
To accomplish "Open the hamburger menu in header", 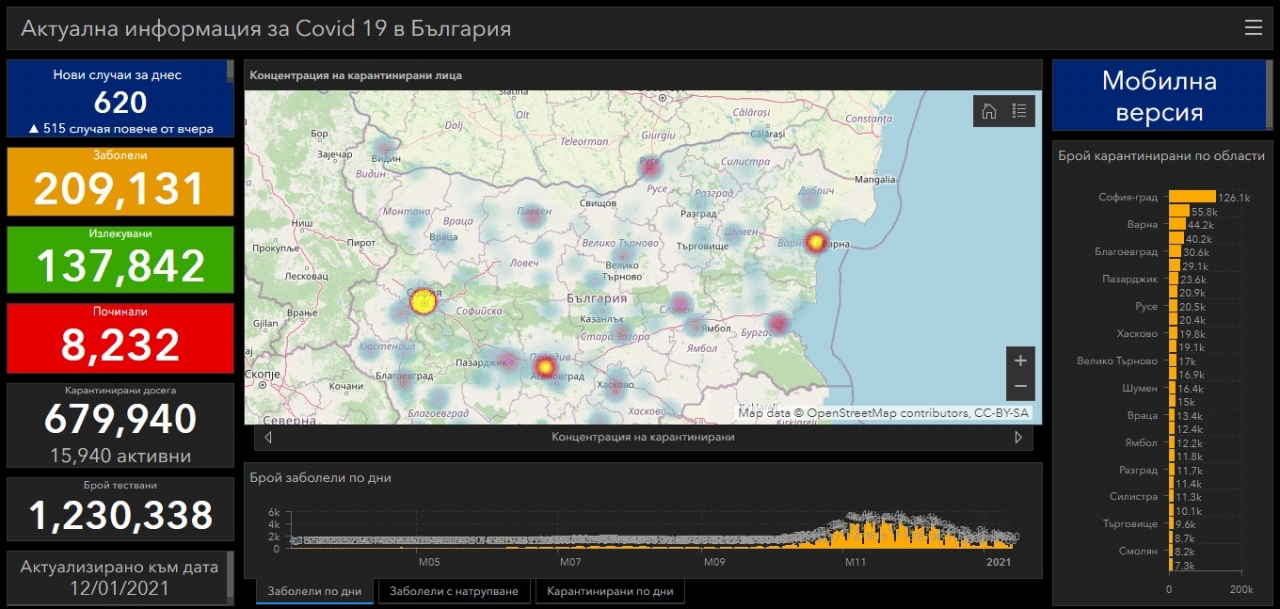I will click(1253, 28).
